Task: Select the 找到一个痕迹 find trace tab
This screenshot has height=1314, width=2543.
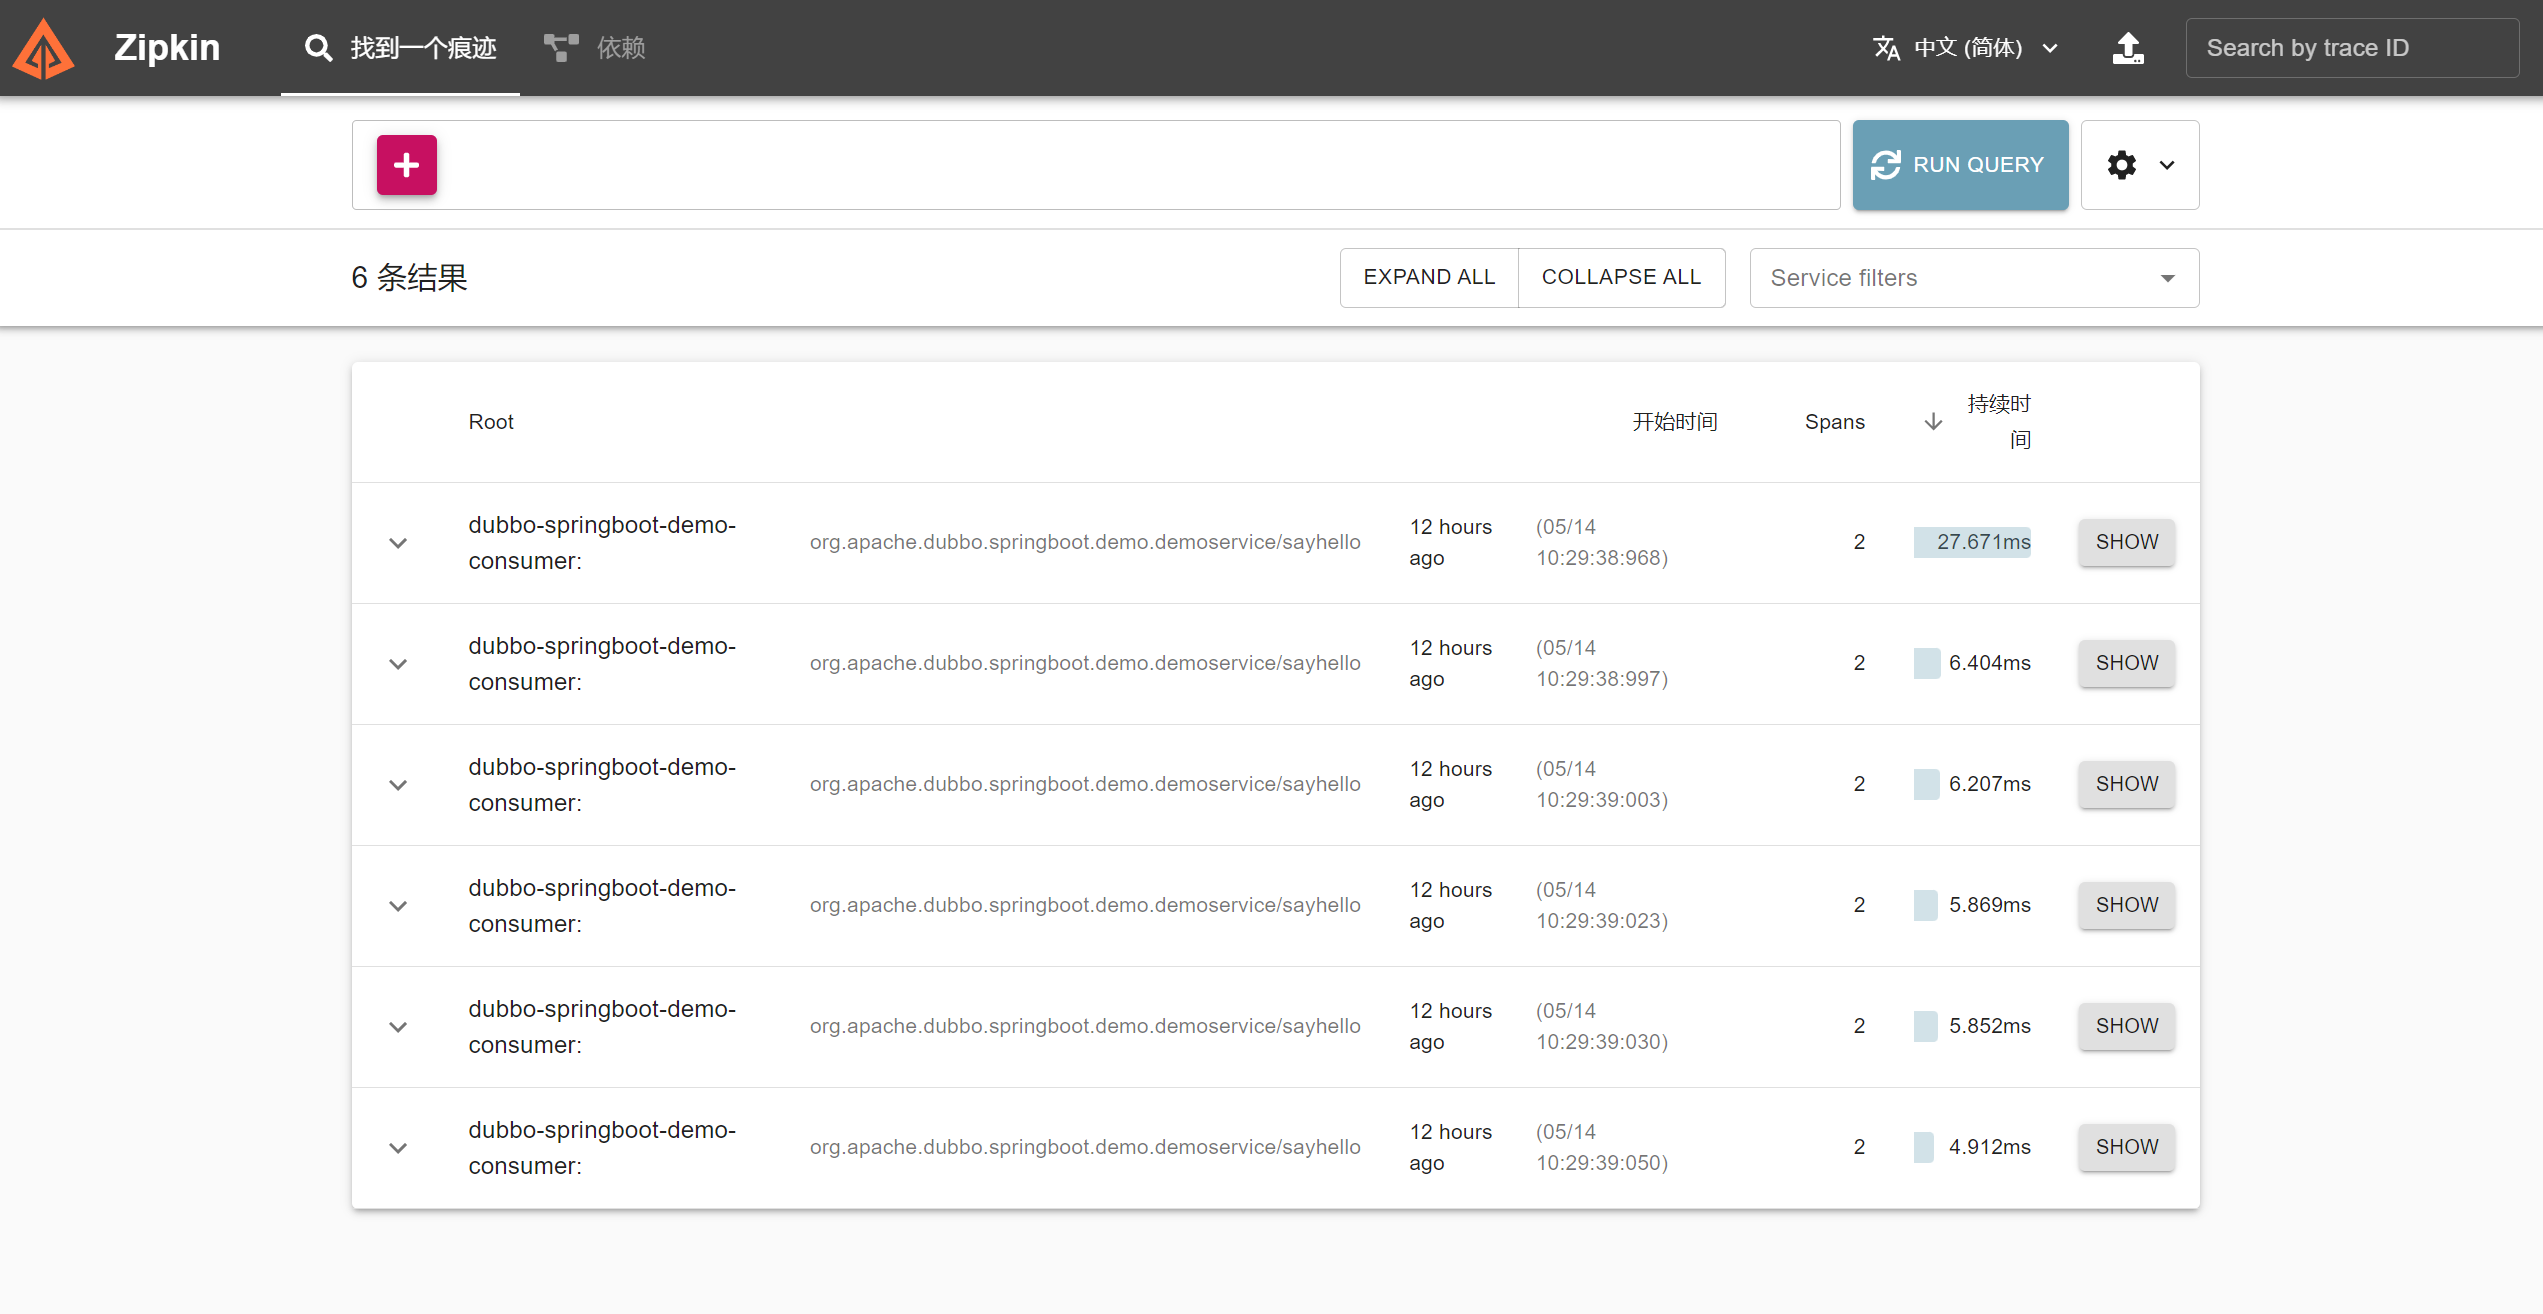Action: (x=423, y=48)
